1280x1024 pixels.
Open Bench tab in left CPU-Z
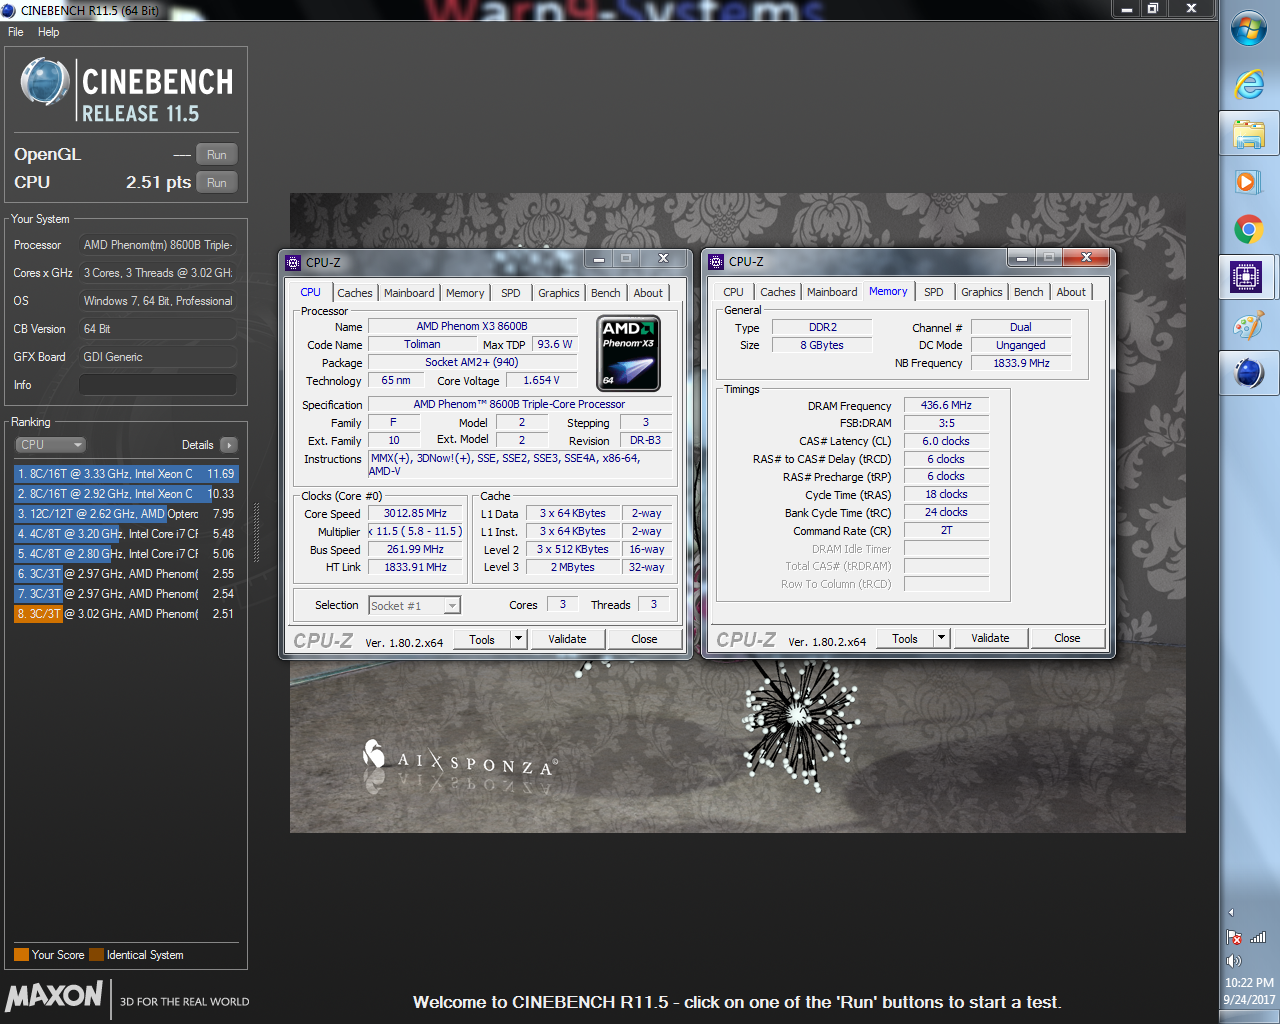(605, 293)
